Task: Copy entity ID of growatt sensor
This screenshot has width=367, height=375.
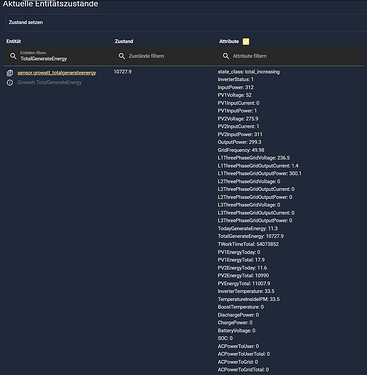Action: coord(10,73)
